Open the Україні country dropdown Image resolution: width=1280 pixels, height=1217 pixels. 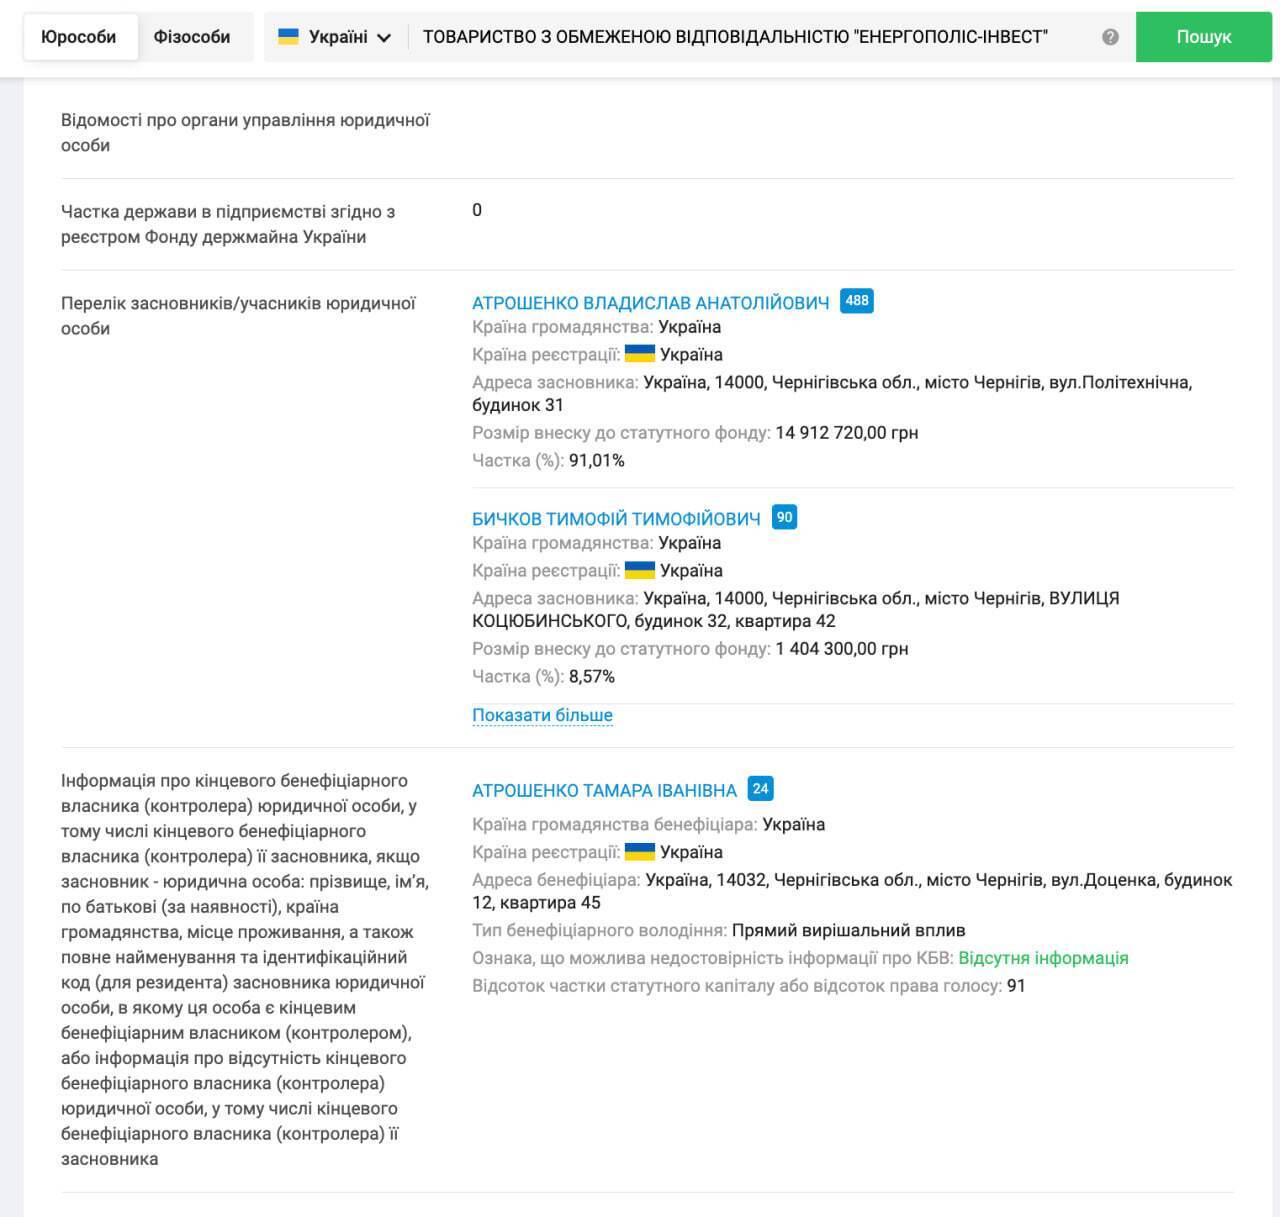coord(337,37)
